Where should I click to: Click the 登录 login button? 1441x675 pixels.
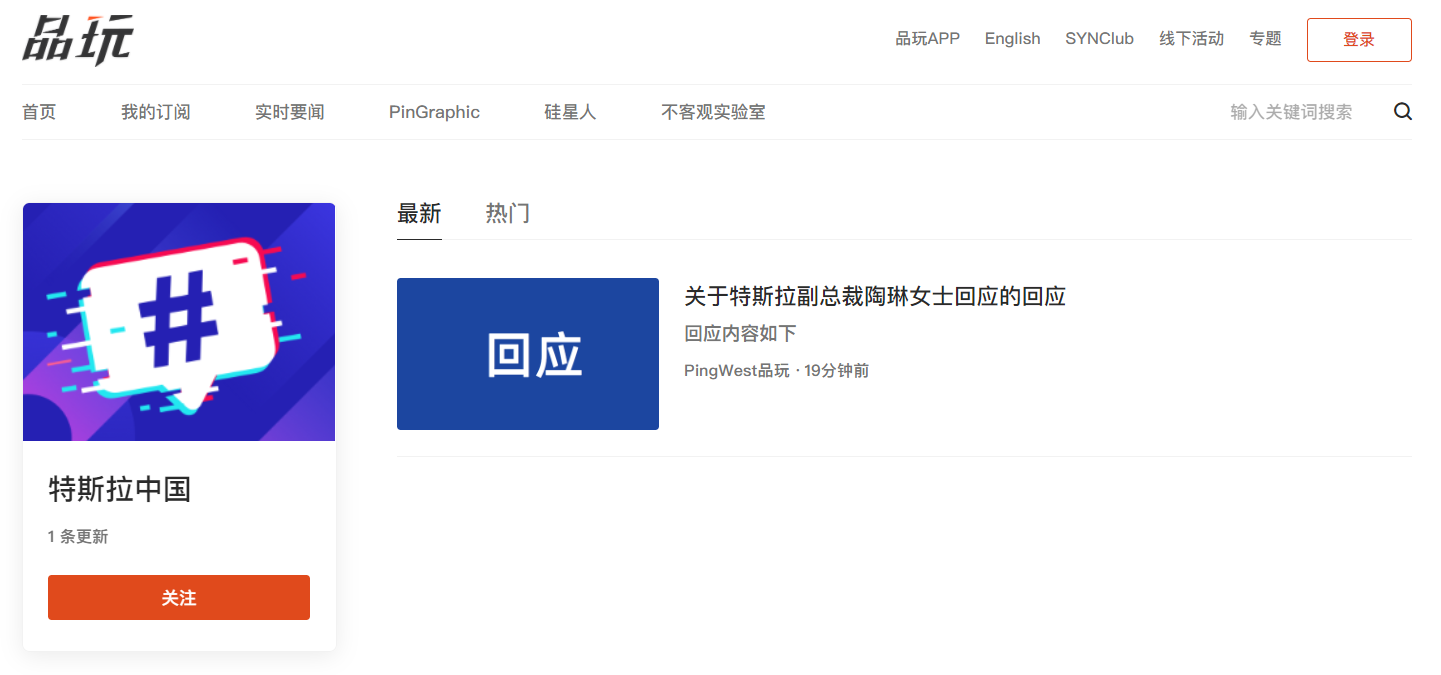coord(1358,40)
